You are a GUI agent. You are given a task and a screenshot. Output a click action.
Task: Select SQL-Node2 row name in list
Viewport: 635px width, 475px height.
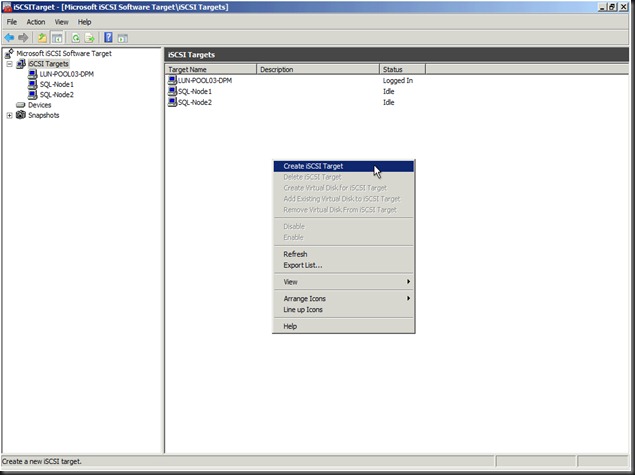click(x=195, y=102)
